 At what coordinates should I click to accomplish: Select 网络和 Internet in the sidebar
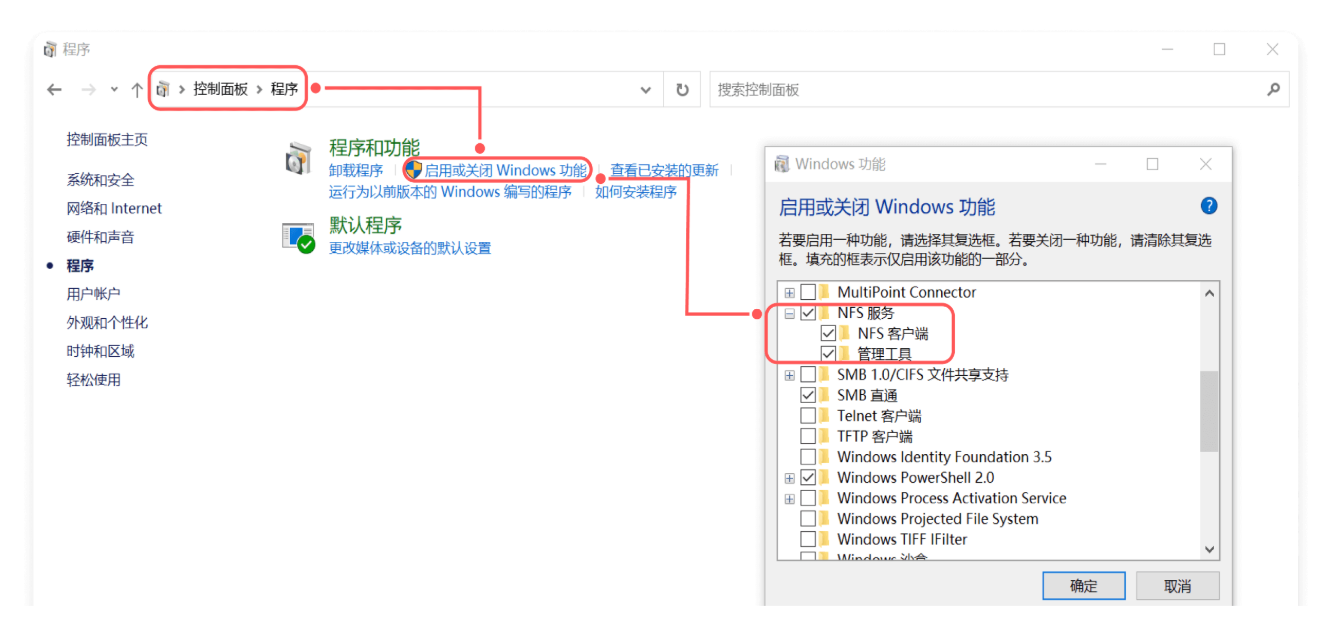[114, 208]
